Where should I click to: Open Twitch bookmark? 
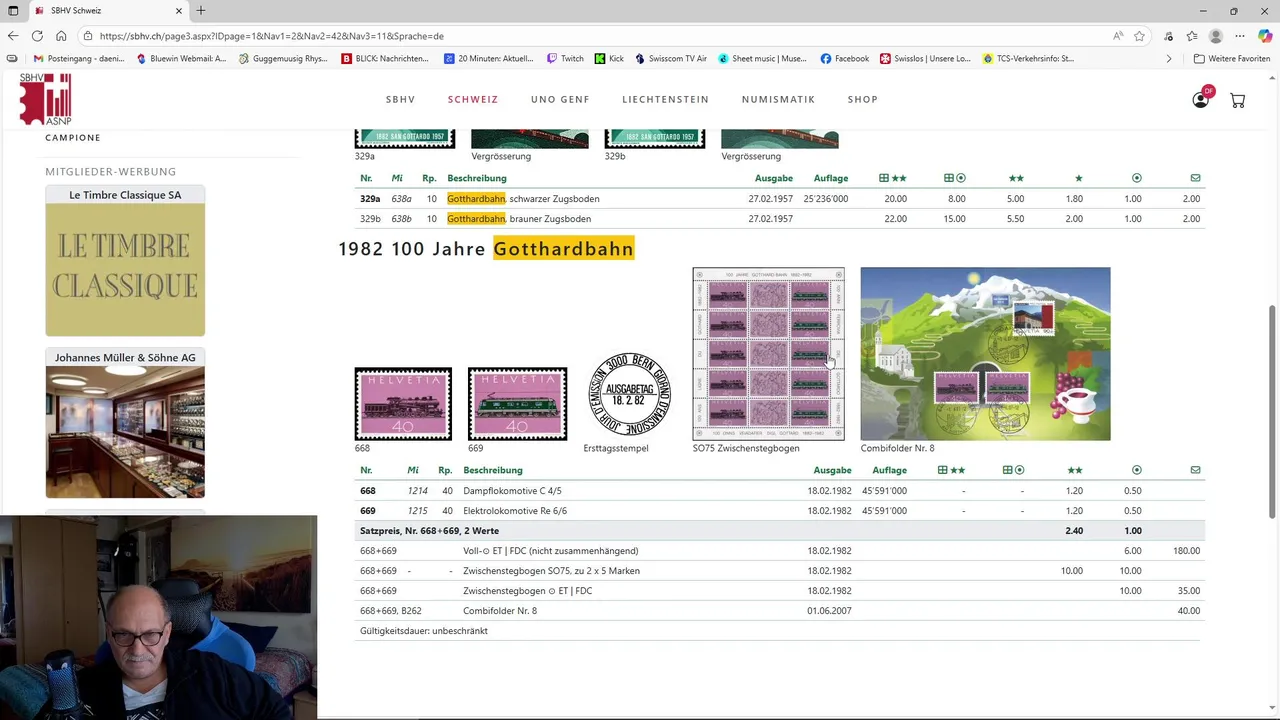coord(565,59)
